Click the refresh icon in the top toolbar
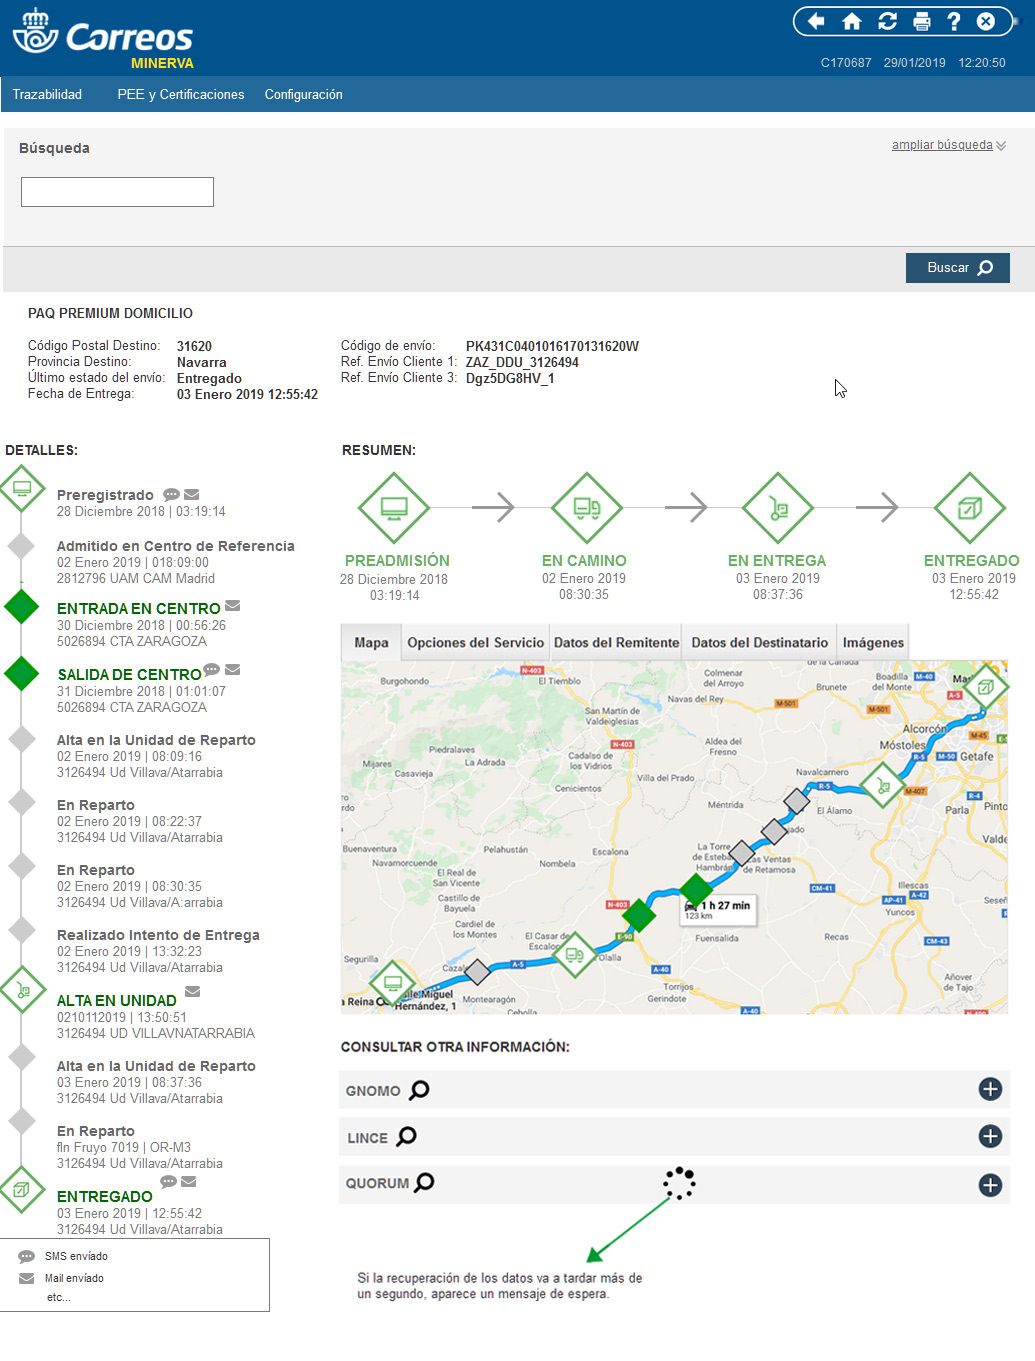 887,20
